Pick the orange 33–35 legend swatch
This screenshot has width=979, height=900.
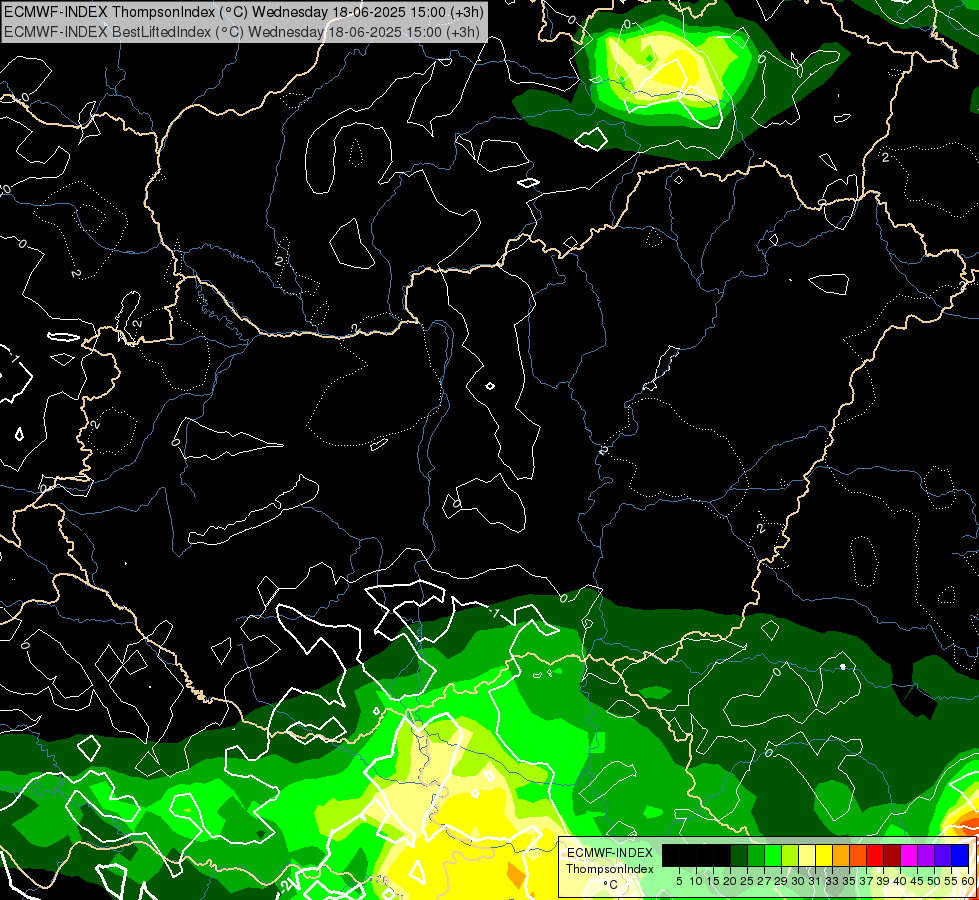pos(840,856)
